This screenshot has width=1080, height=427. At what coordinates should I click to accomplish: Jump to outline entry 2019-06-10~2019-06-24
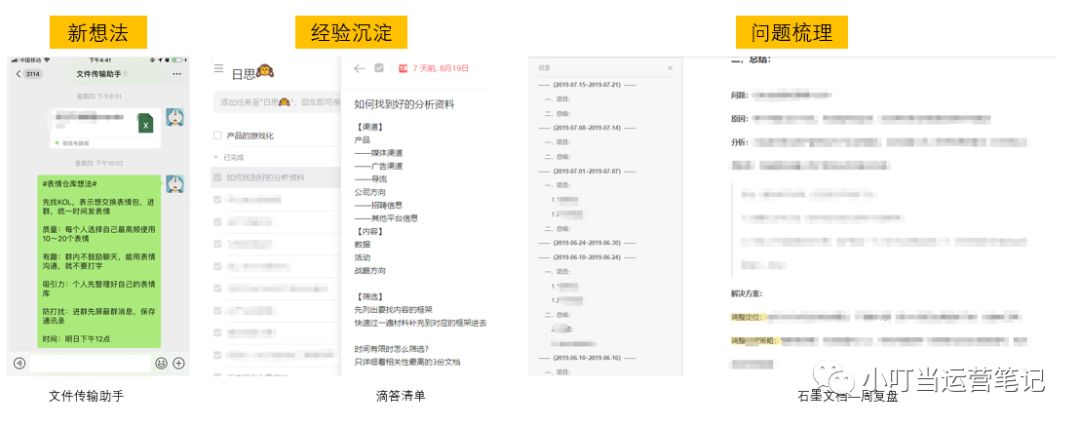tap(586, 257)
